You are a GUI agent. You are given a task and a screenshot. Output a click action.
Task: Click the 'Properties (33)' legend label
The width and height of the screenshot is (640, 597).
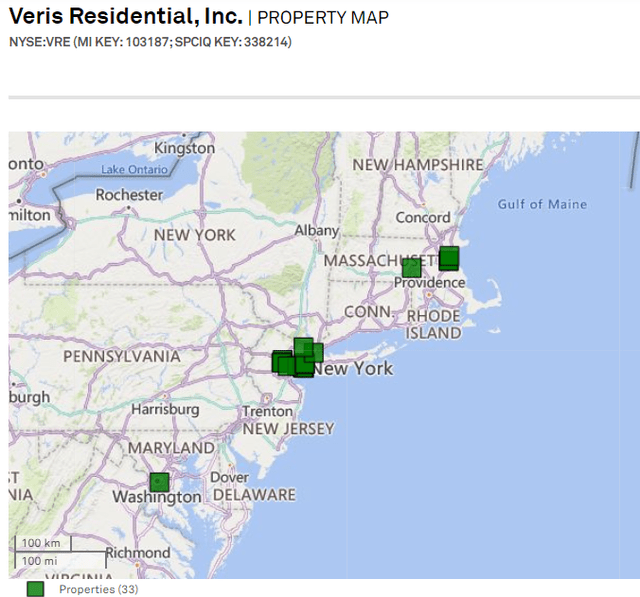(98, 589)
